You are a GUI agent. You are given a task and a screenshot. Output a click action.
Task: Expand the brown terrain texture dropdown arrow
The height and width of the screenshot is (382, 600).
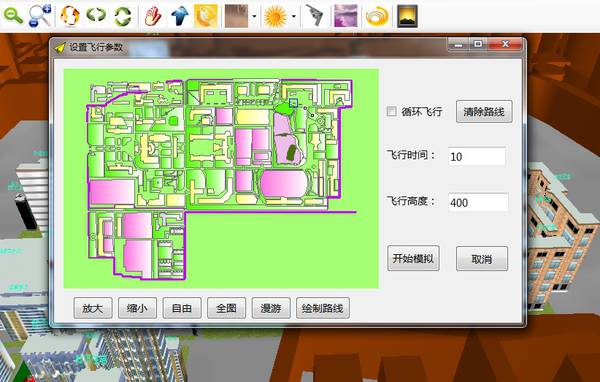point(254,16)
